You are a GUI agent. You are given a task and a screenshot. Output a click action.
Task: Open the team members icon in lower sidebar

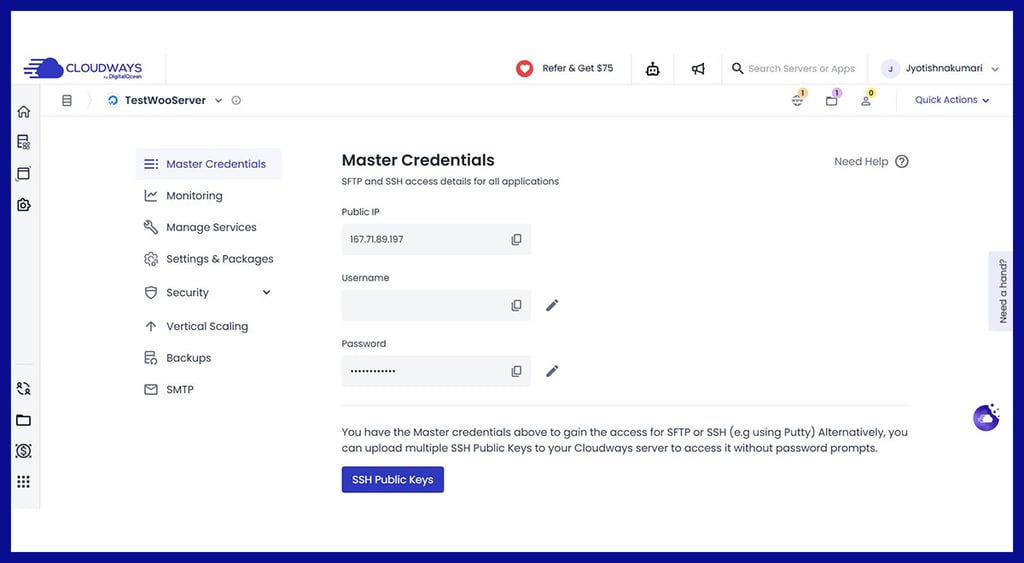24,389
